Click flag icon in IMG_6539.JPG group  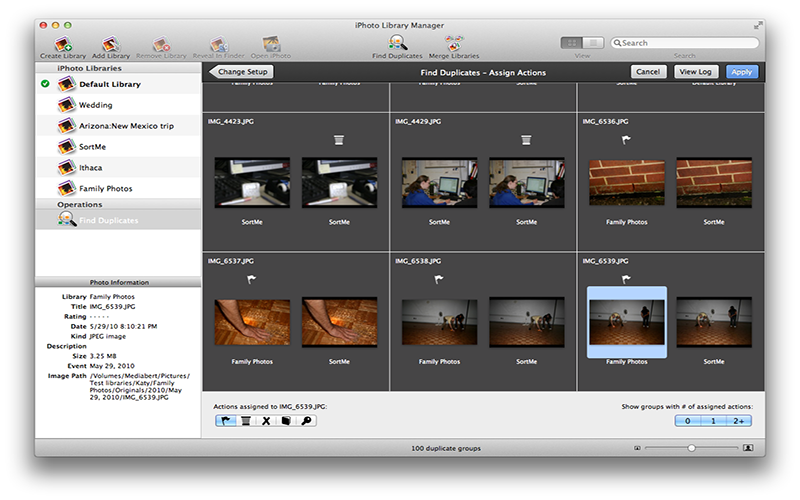coord(626,279)
